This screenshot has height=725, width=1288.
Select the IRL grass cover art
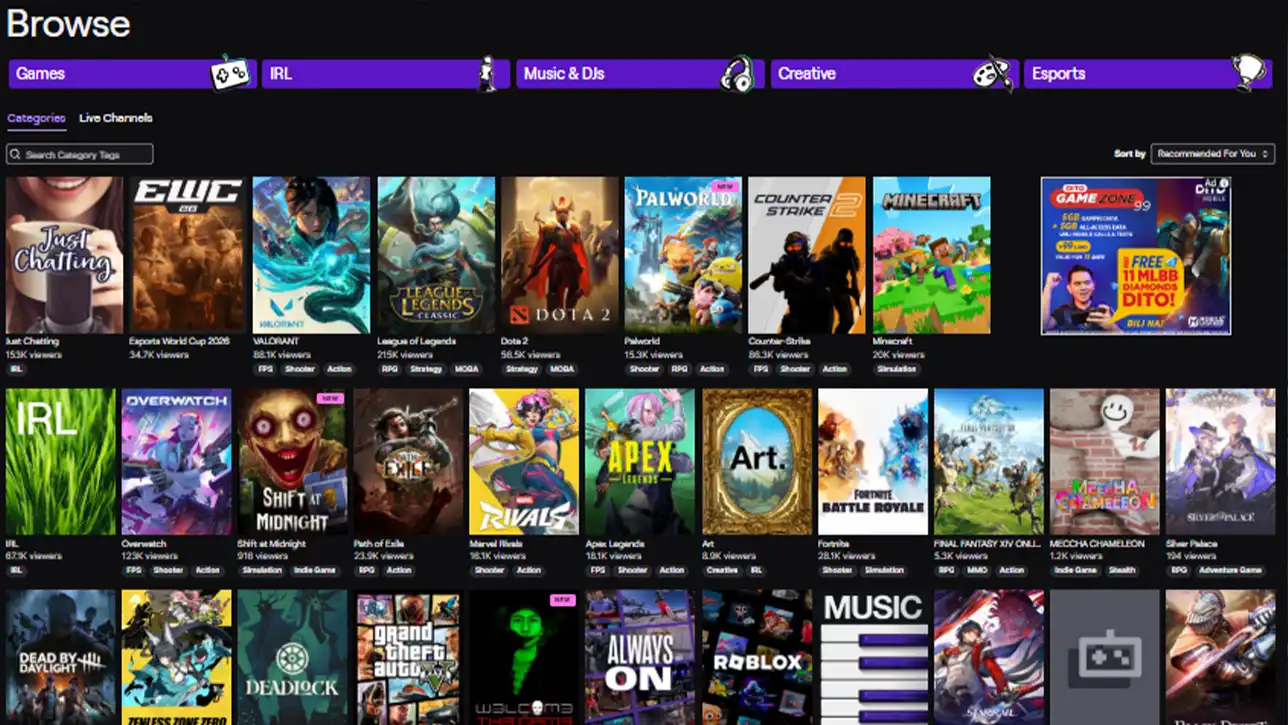coord(61,462)
